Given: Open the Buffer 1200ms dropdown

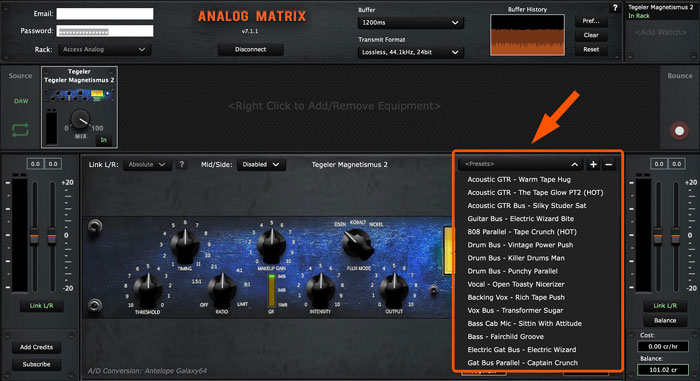Looking at the screenshot, I should 410,22.
